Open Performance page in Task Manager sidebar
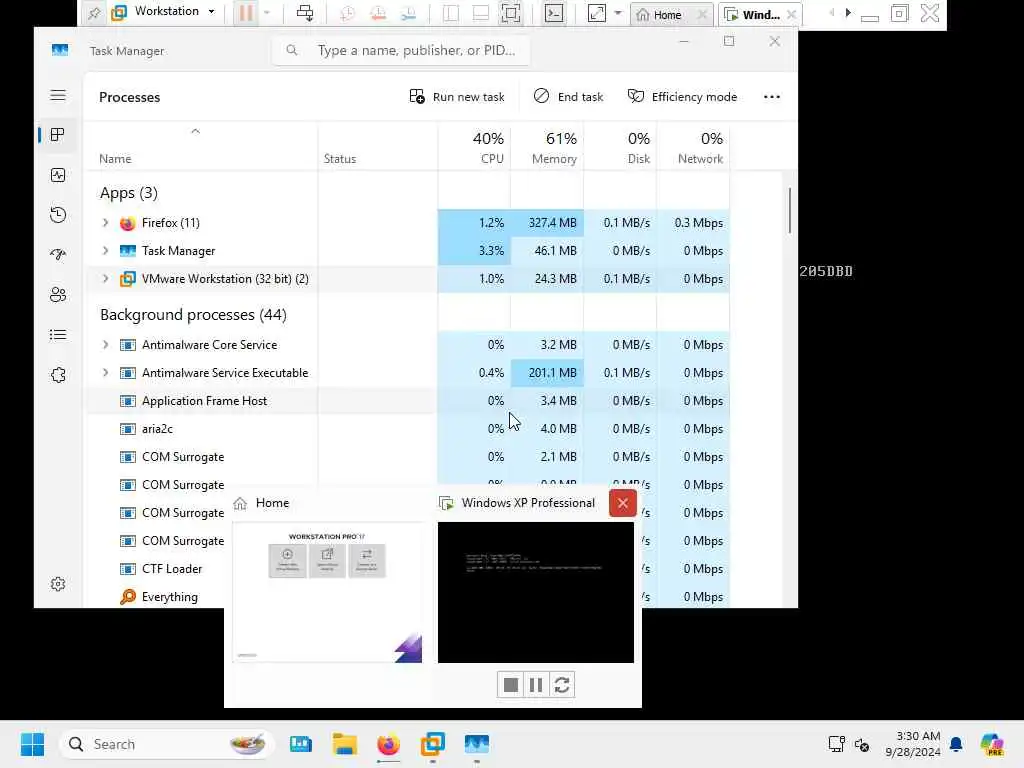This screenshot has height=768, width=1024. [58, 175]
